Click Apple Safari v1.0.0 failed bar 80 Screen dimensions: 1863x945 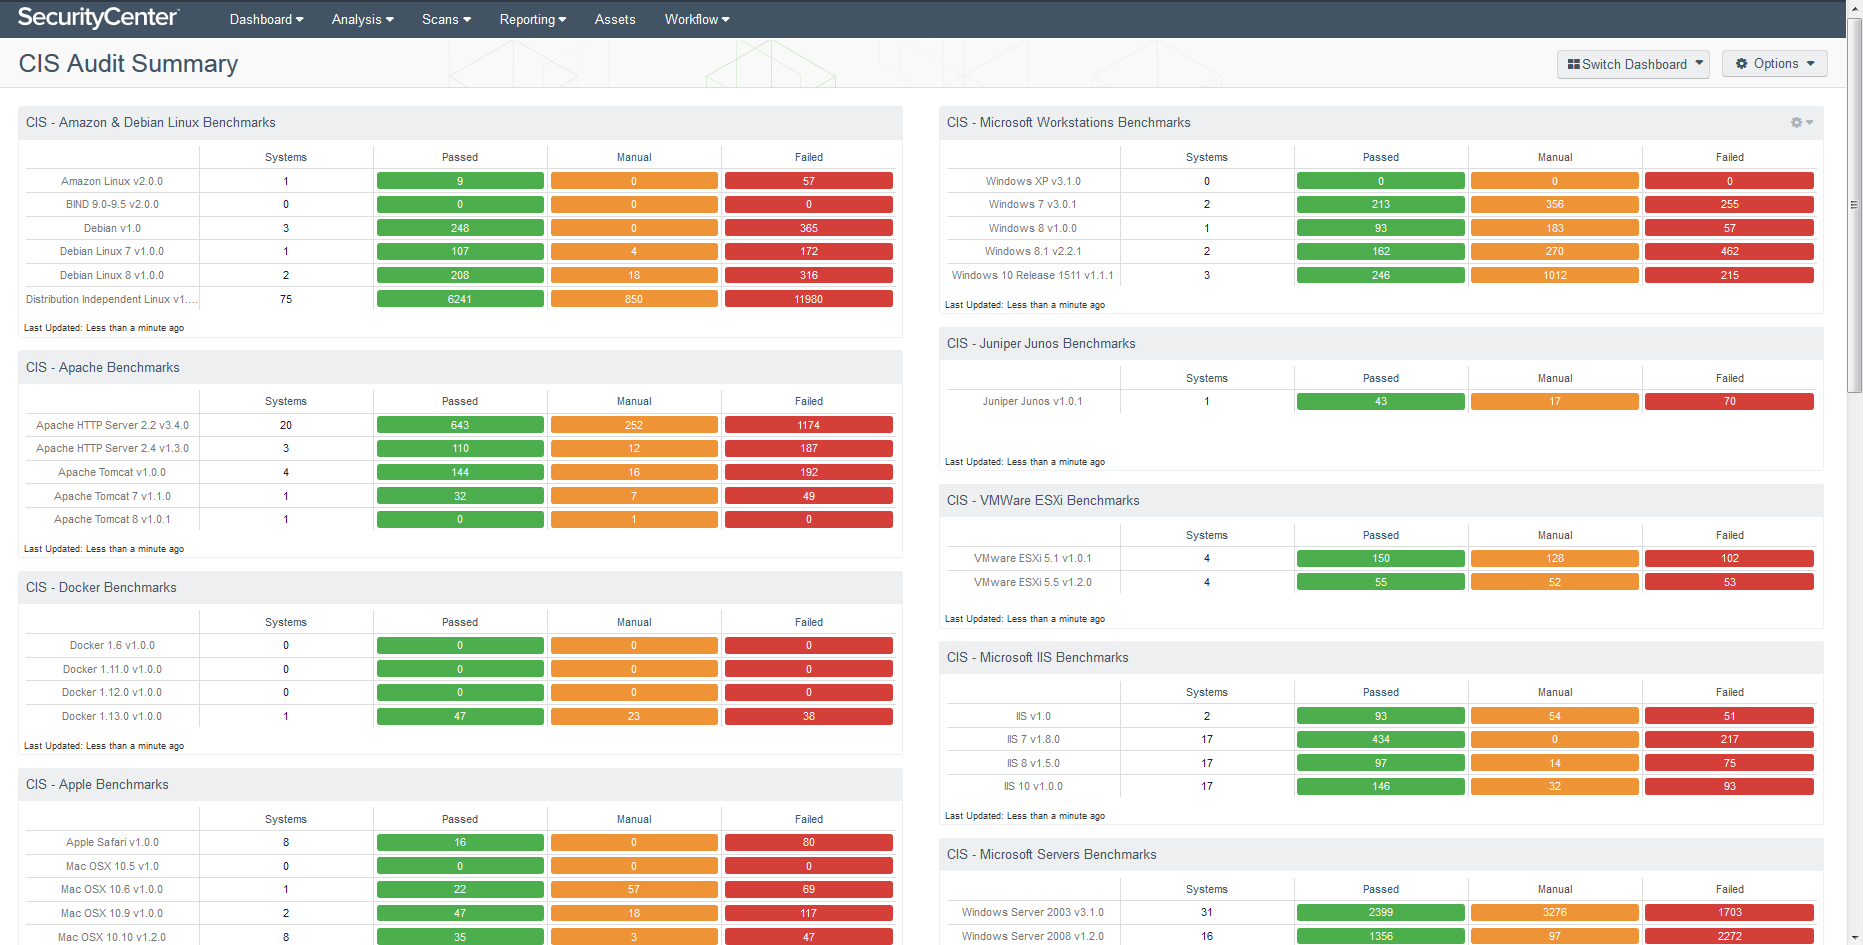808,842
